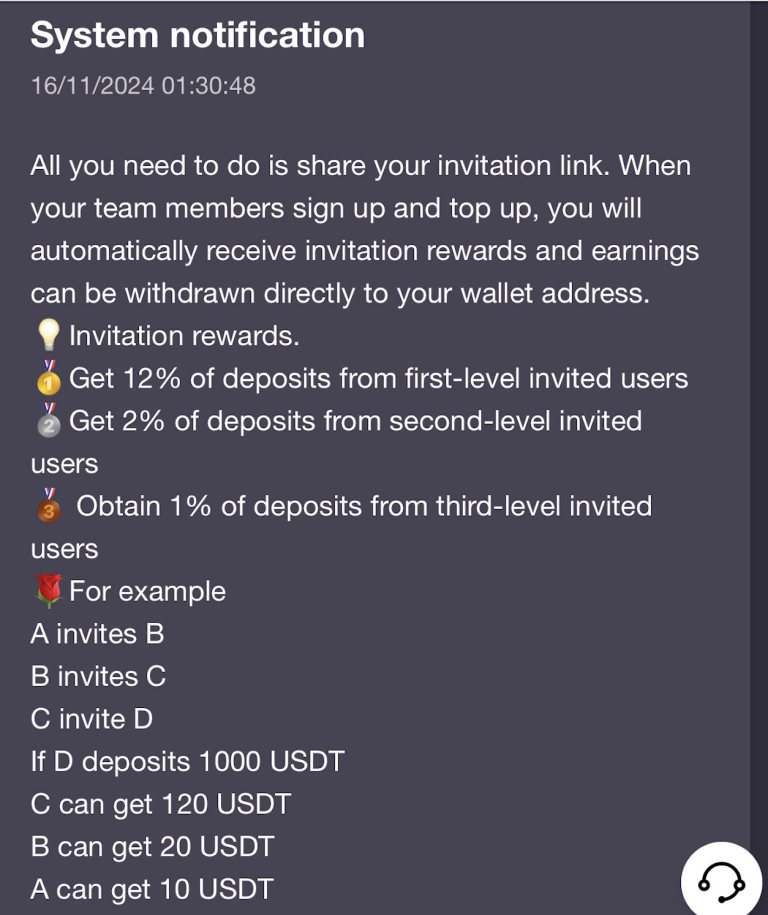Click the gold first-place medal icon
The width and height of the screenshot is (768, 915).
click(47, 378)
